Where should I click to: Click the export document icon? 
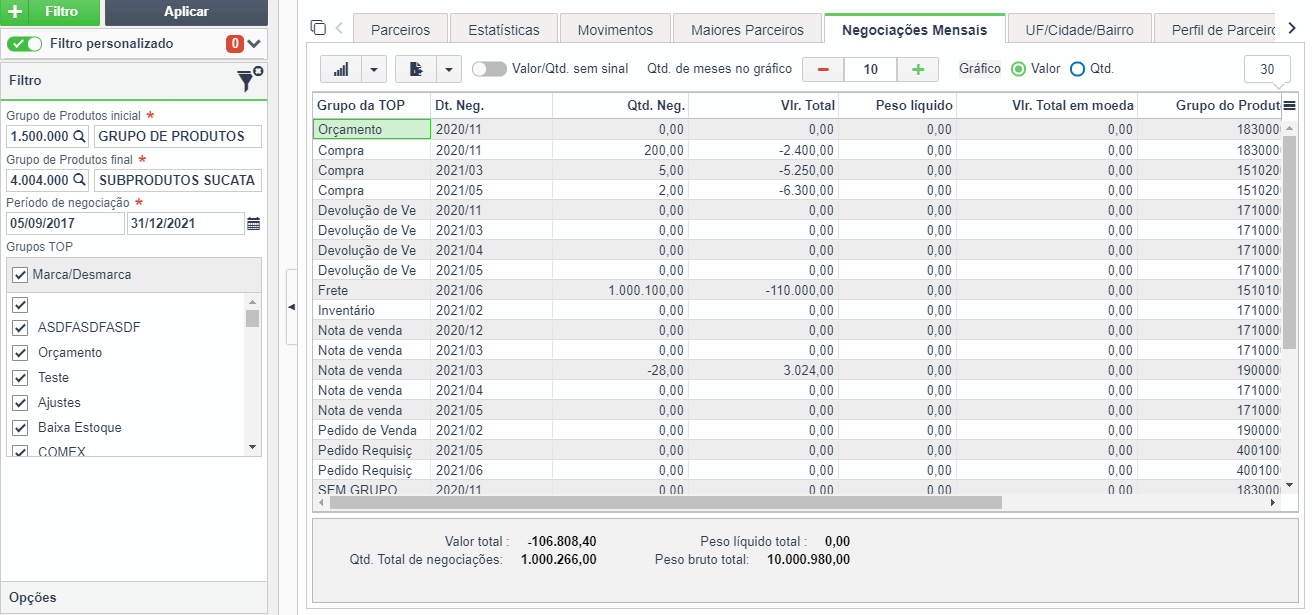coord(416,69)
